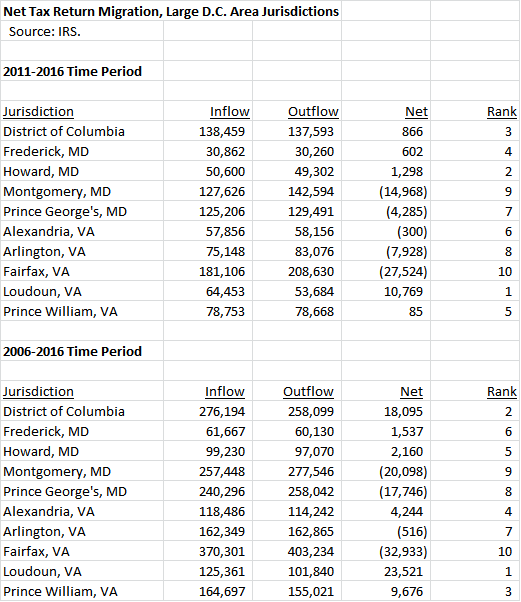
Task: Select Prince William, VA net 9,676
Action: 407,592
